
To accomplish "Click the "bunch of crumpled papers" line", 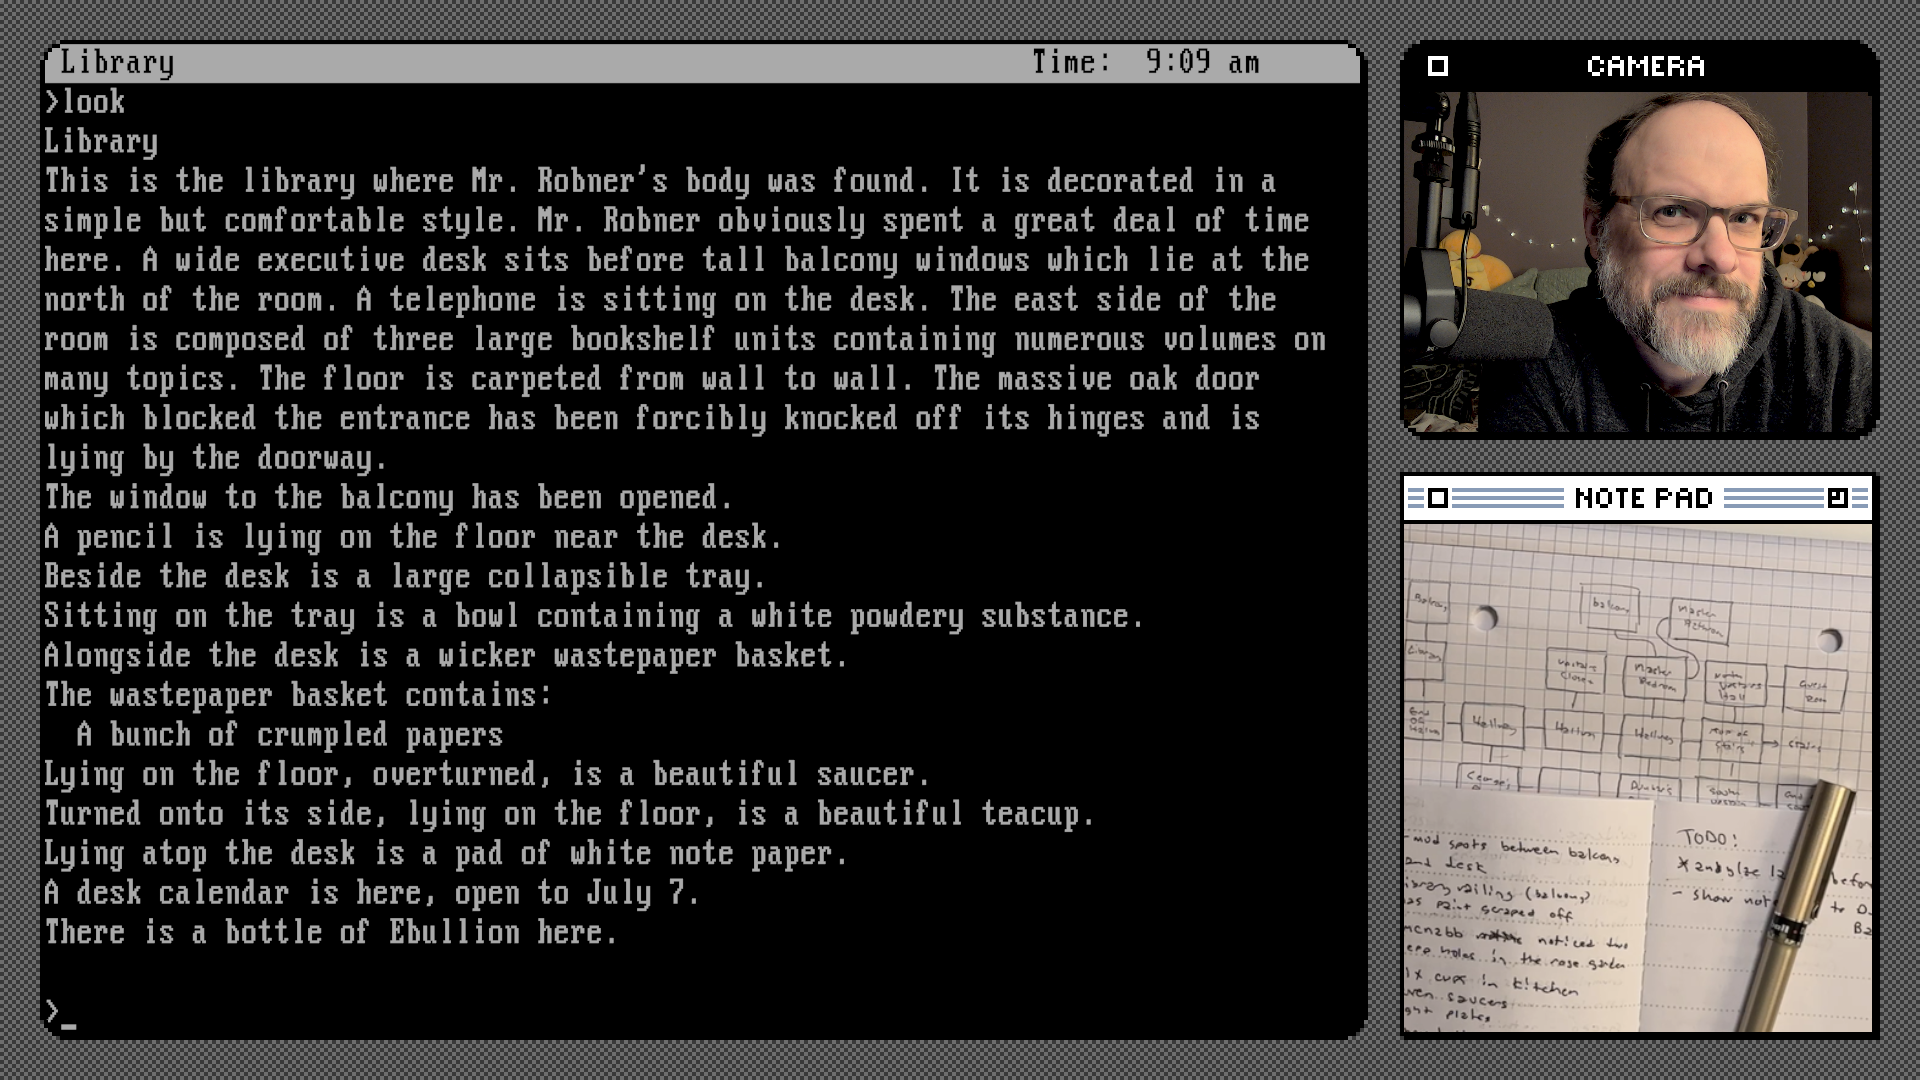I will pyautogui.click(x=290, y=735).
